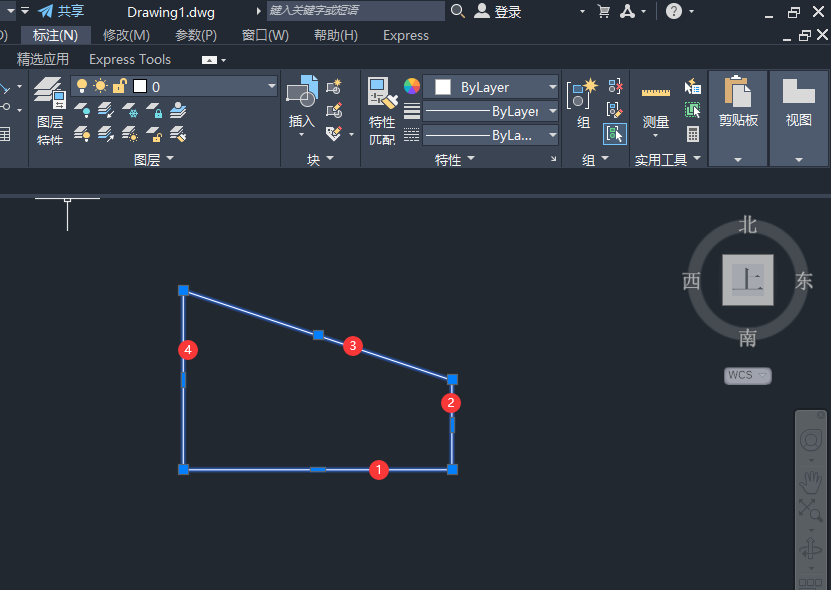This screenshot has height=590, width=831.
Task: Click the Edit Attributes icon
Action: 334,133
